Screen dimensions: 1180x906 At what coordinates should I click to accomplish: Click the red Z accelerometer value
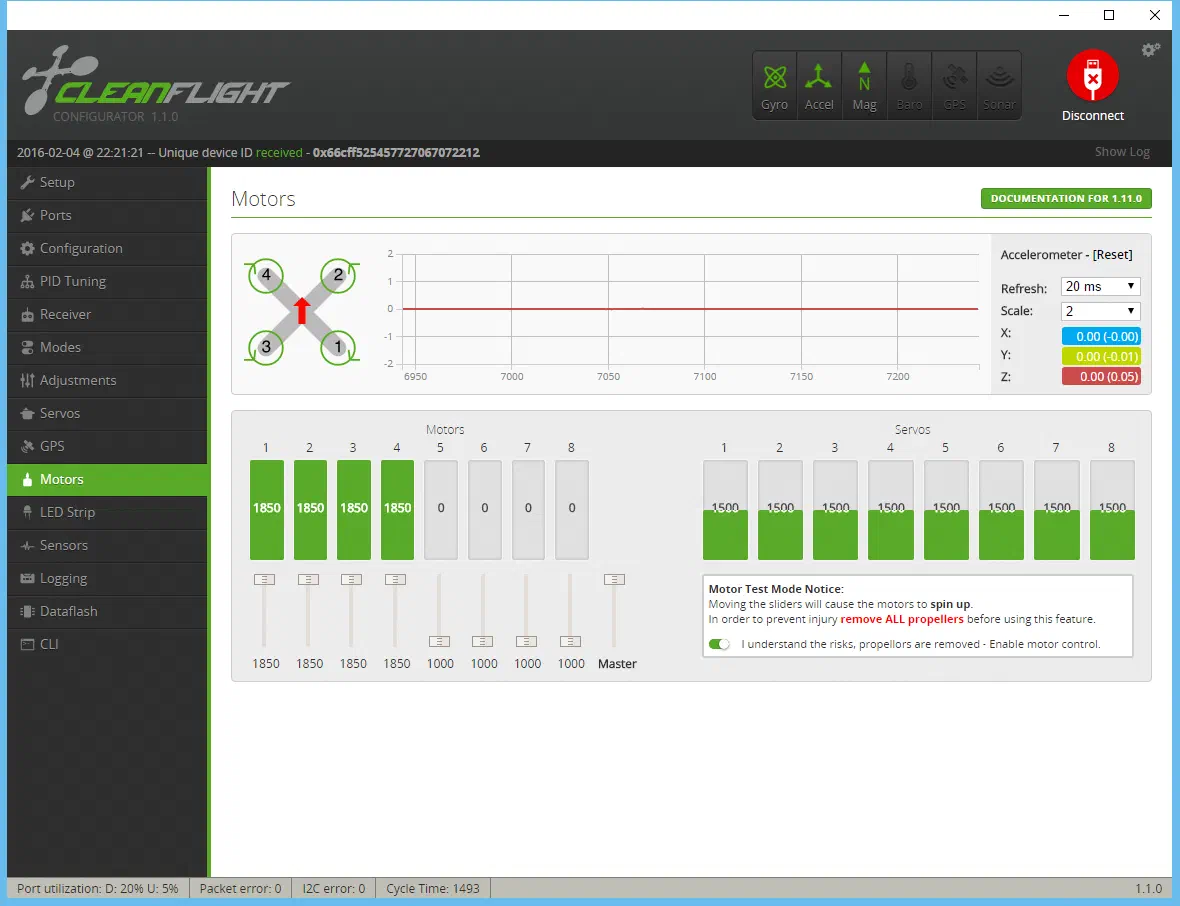pos(1101,377)
